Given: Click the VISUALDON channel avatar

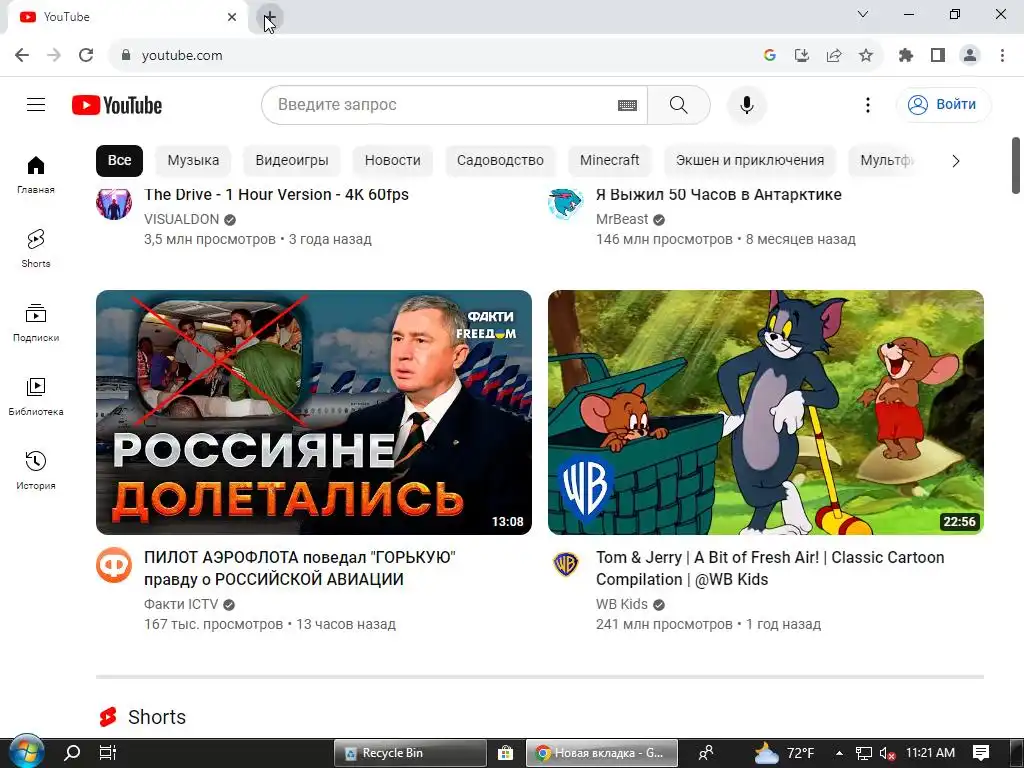Looking at the screenshot, I should (114, 202).
